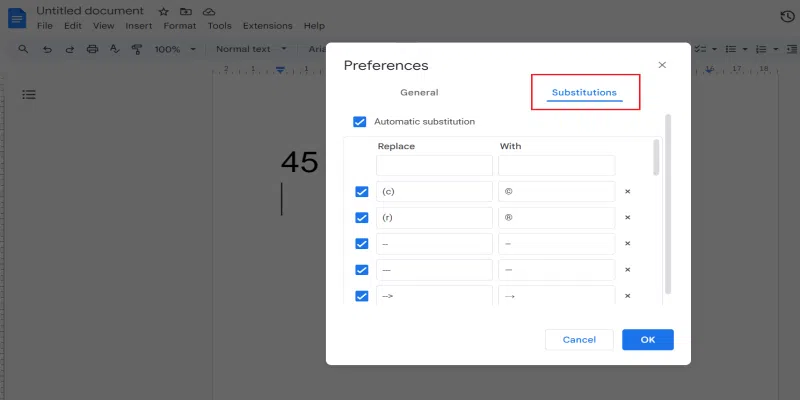800x400 pixels.
Task: Show document outline list icon
Action: (29, 94)
